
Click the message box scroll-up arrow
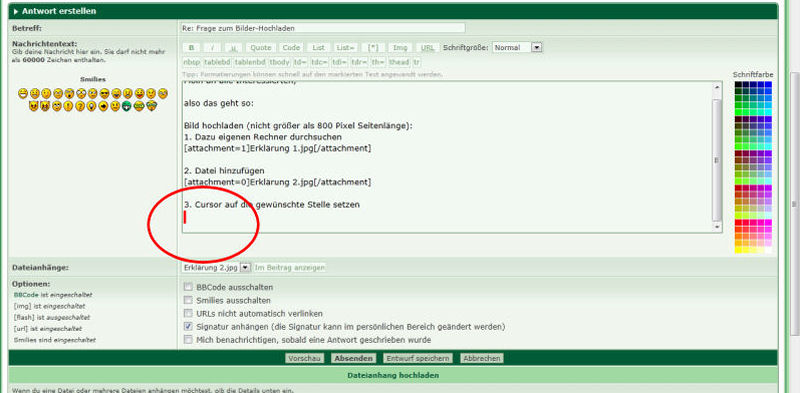(x=717, y=88)
